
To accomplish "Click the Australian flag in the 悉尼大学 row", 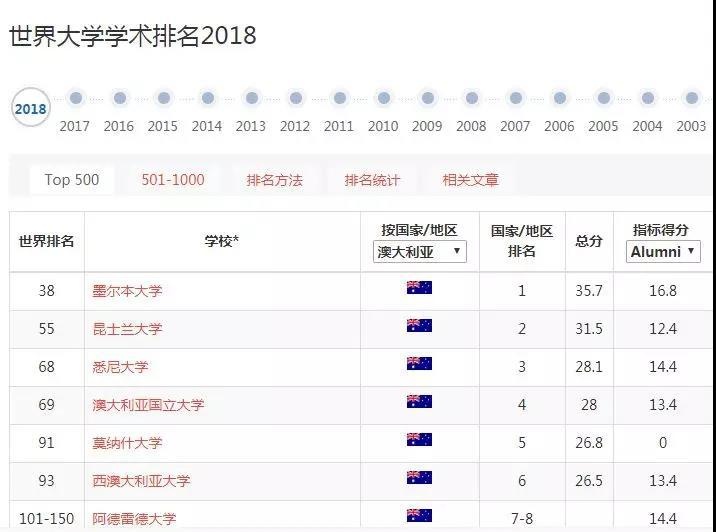I will coord(419,363).
